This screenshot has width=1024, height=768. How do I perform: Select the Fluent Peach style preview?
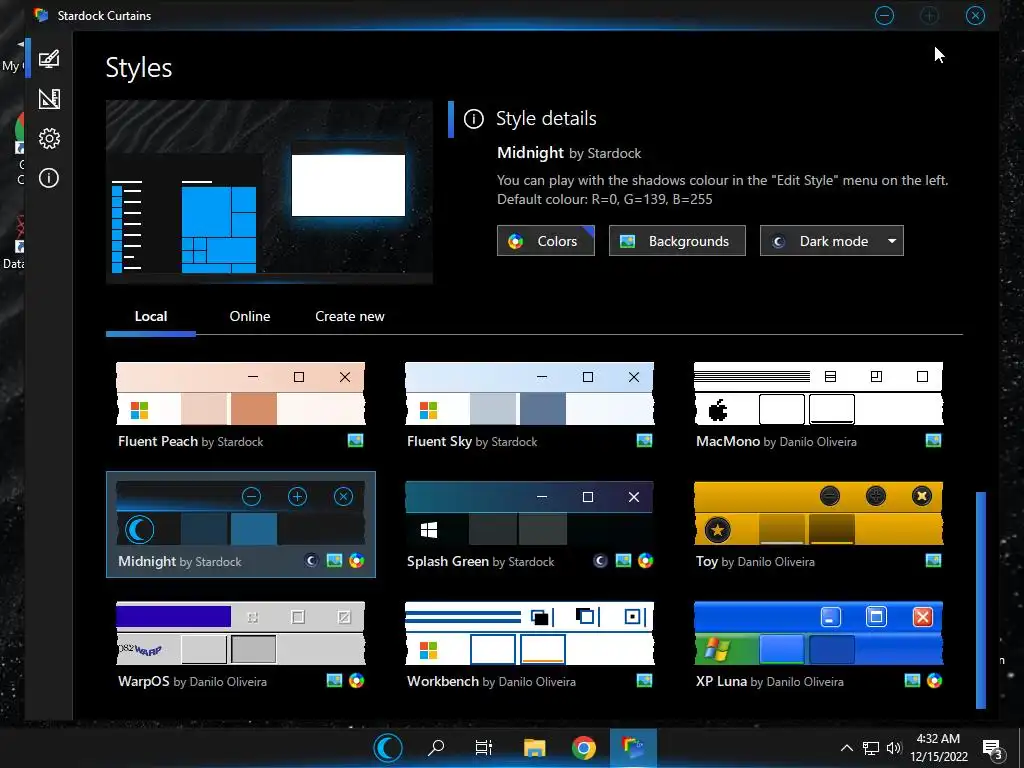tap(240, 394)
